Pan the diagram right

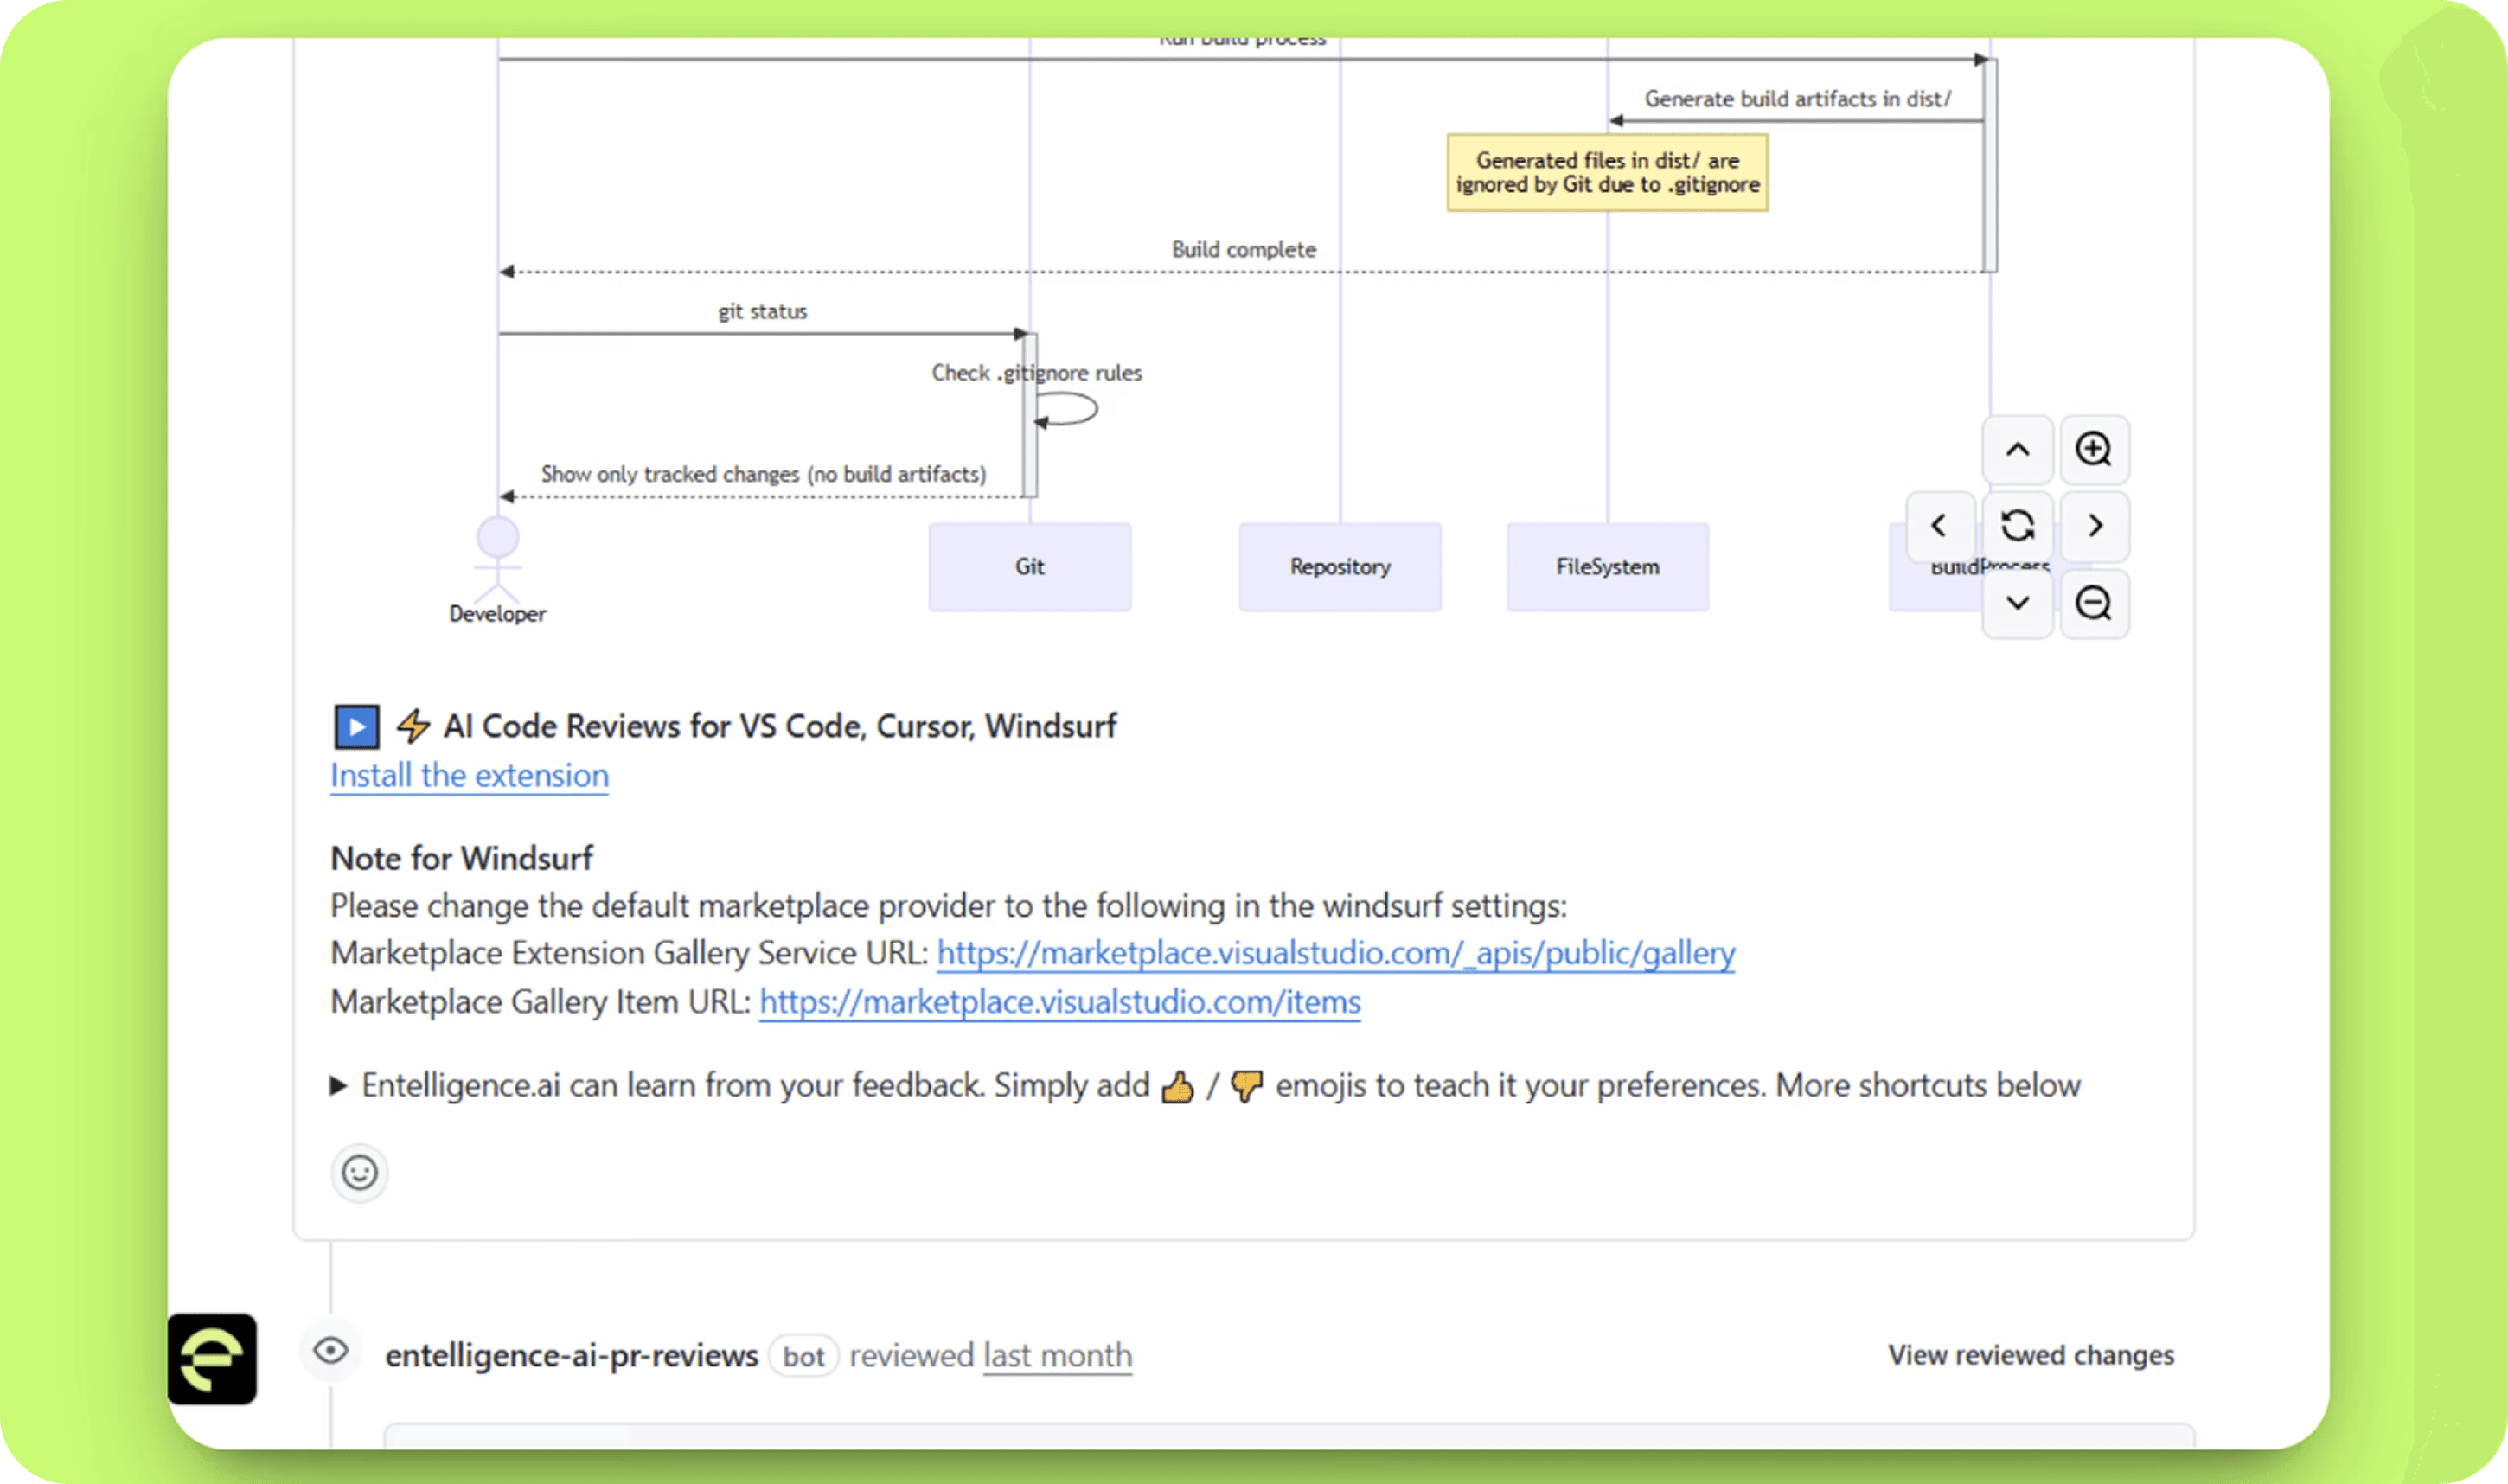point(2095,526)
